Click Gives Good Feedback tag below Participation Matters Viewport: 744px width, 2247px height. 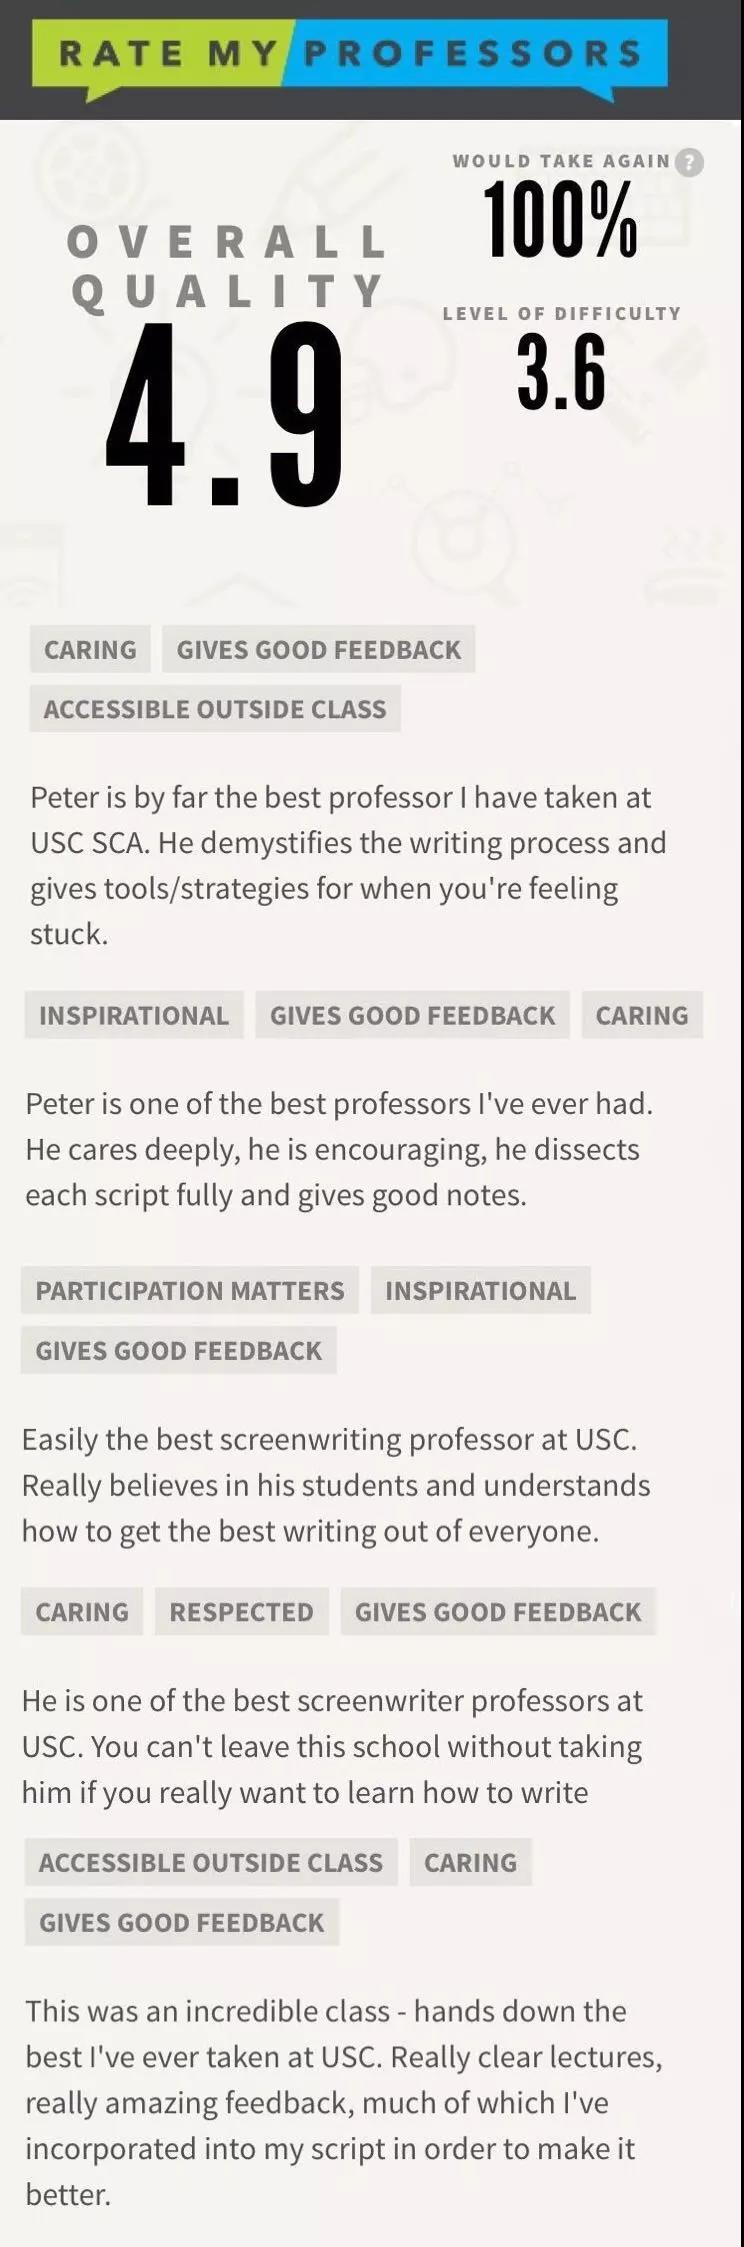tap(179, 1350)
